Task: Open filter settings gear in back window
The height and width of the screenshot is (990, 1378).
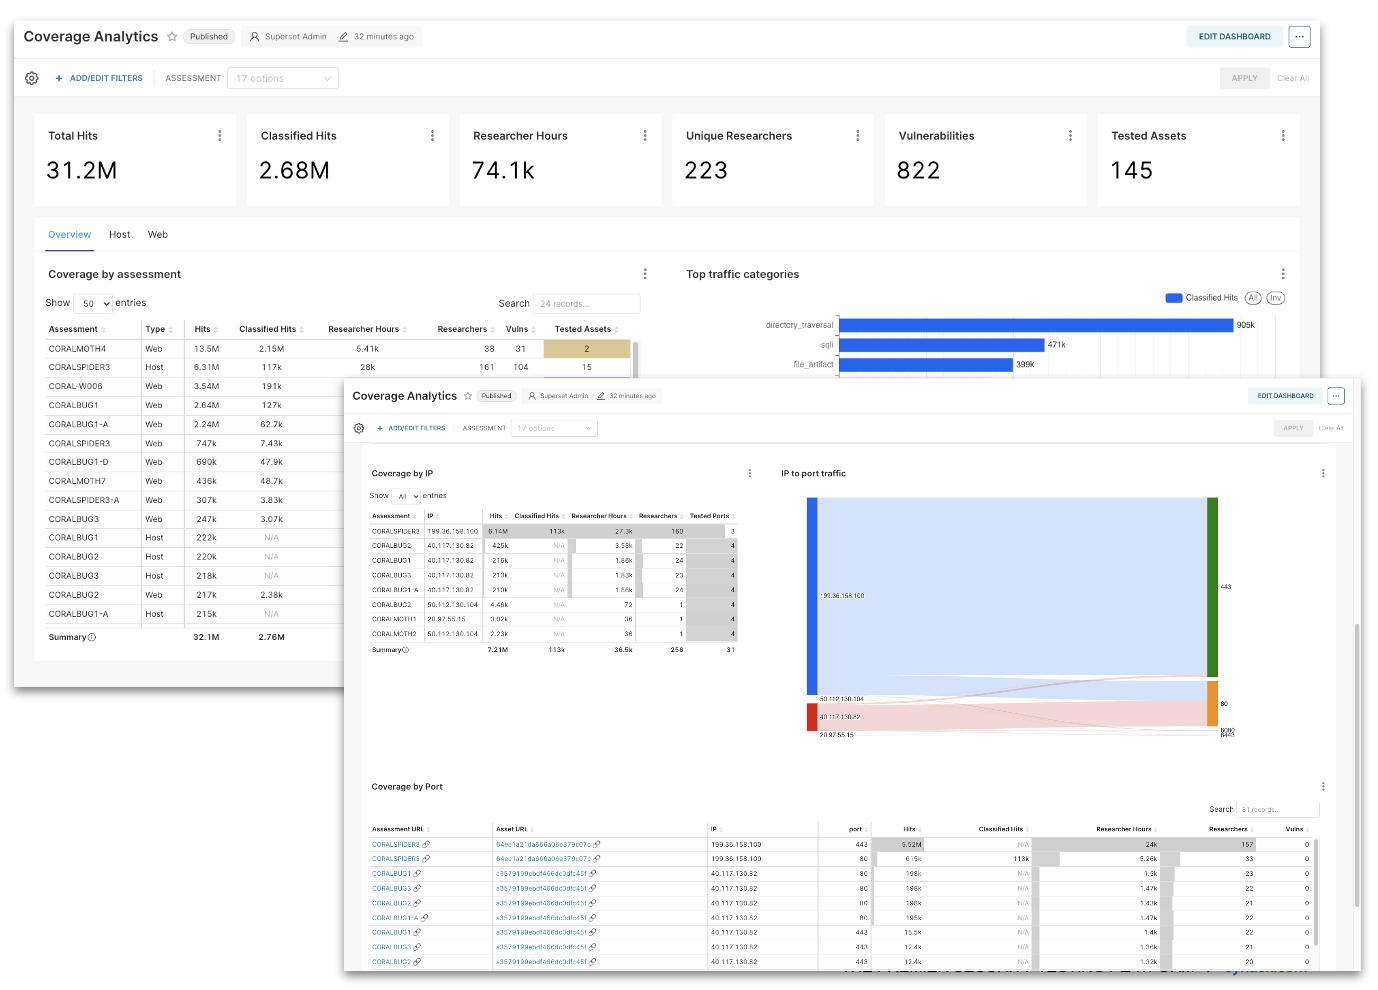Action: 32,78
